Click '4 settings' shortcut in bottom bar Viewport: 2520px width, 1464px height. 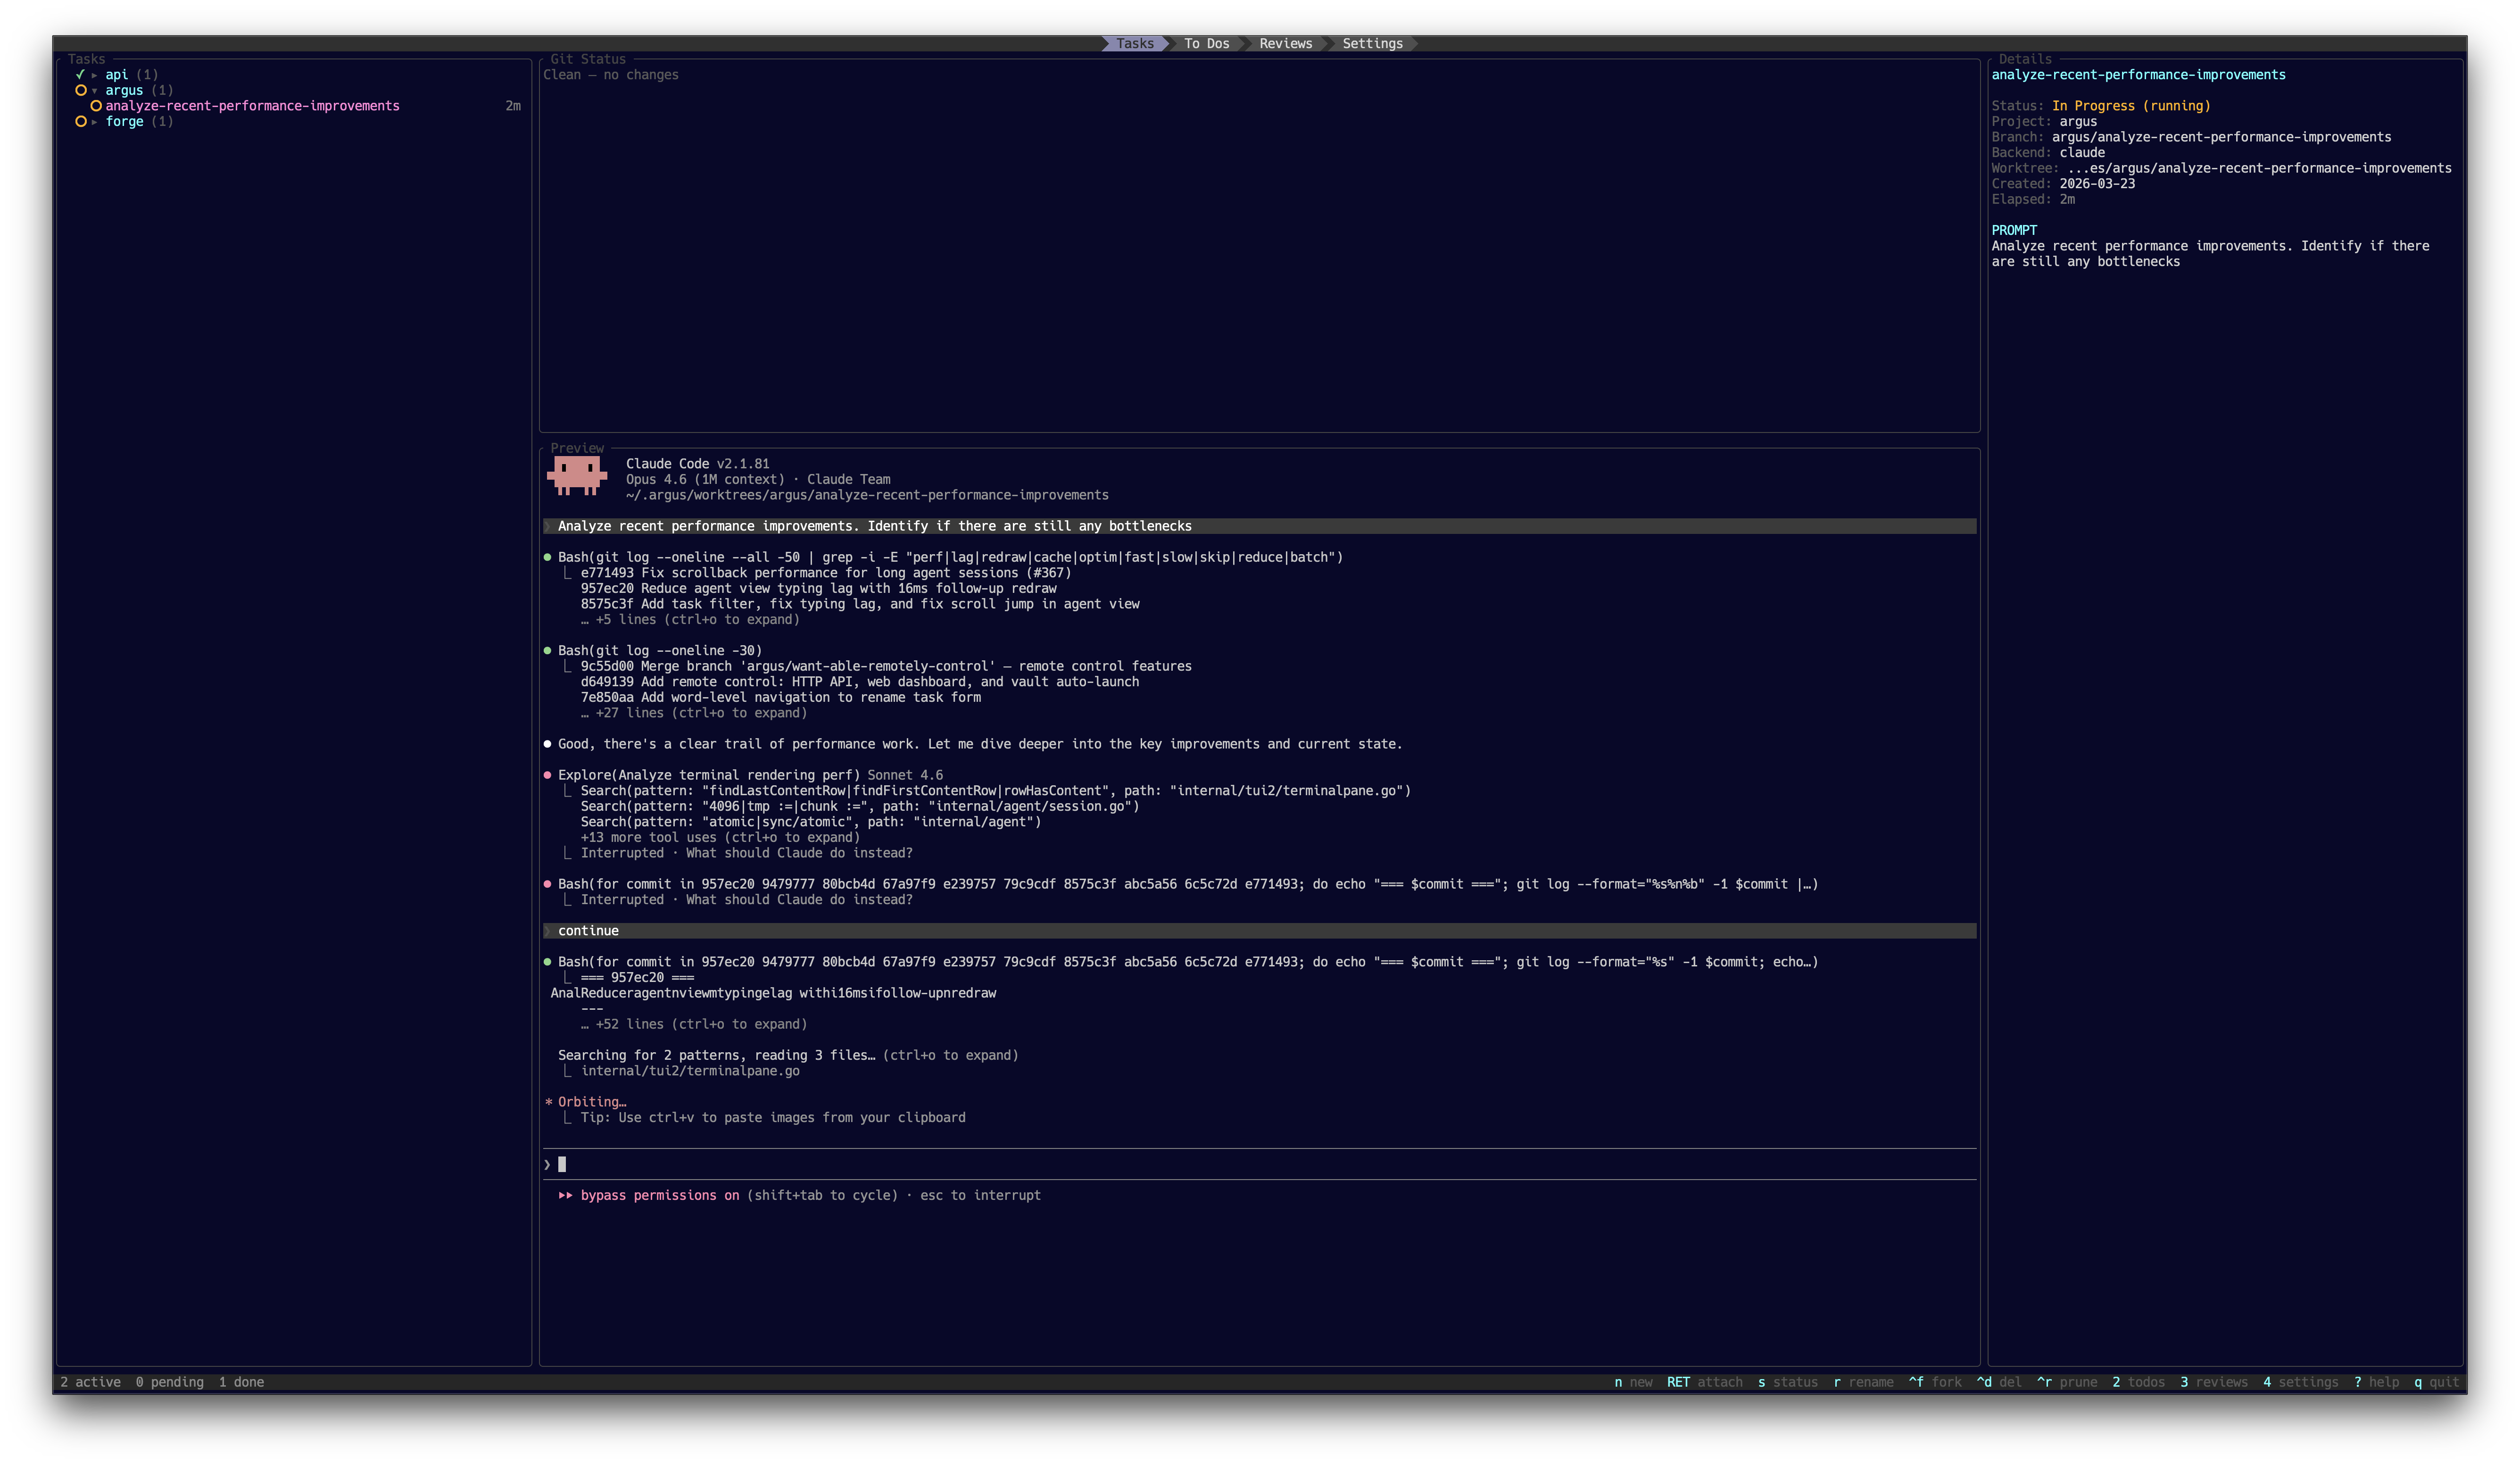coord(2301,1382)
